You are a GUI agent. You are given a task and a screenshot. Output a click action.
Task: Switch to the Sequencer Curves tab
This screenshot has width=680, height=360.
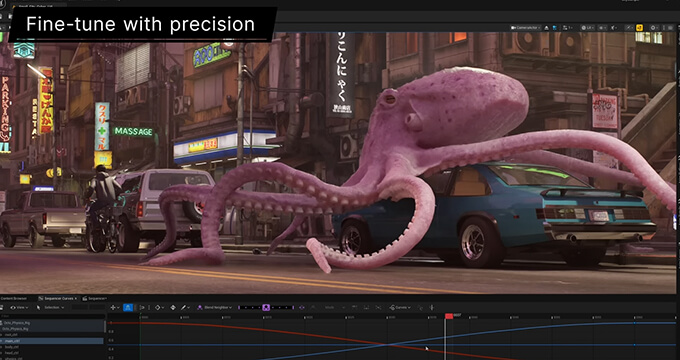tap(57, 298)
